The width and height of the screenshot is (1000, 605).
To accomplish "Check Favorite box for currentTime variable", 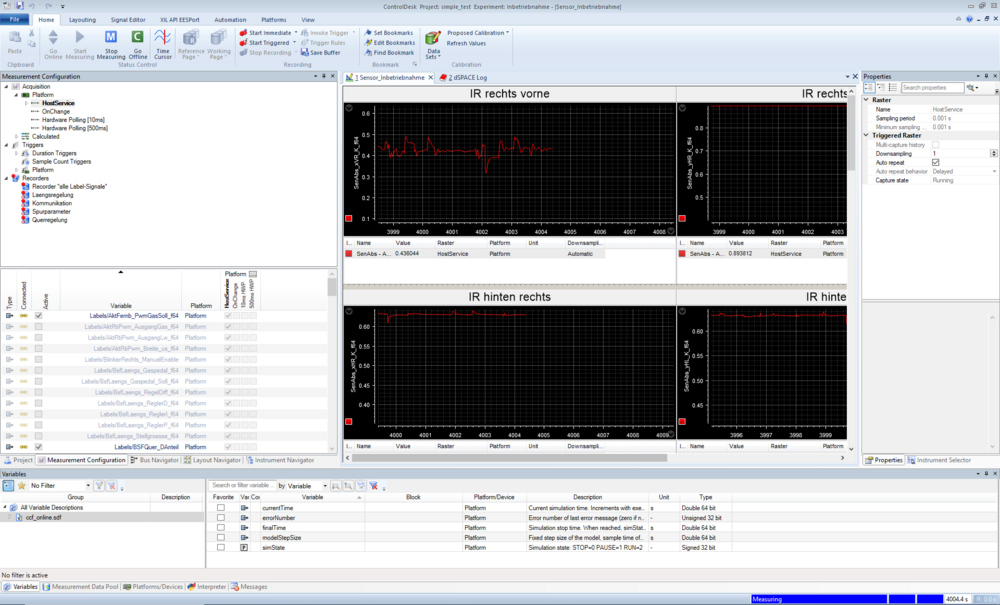I will [221, 508].
